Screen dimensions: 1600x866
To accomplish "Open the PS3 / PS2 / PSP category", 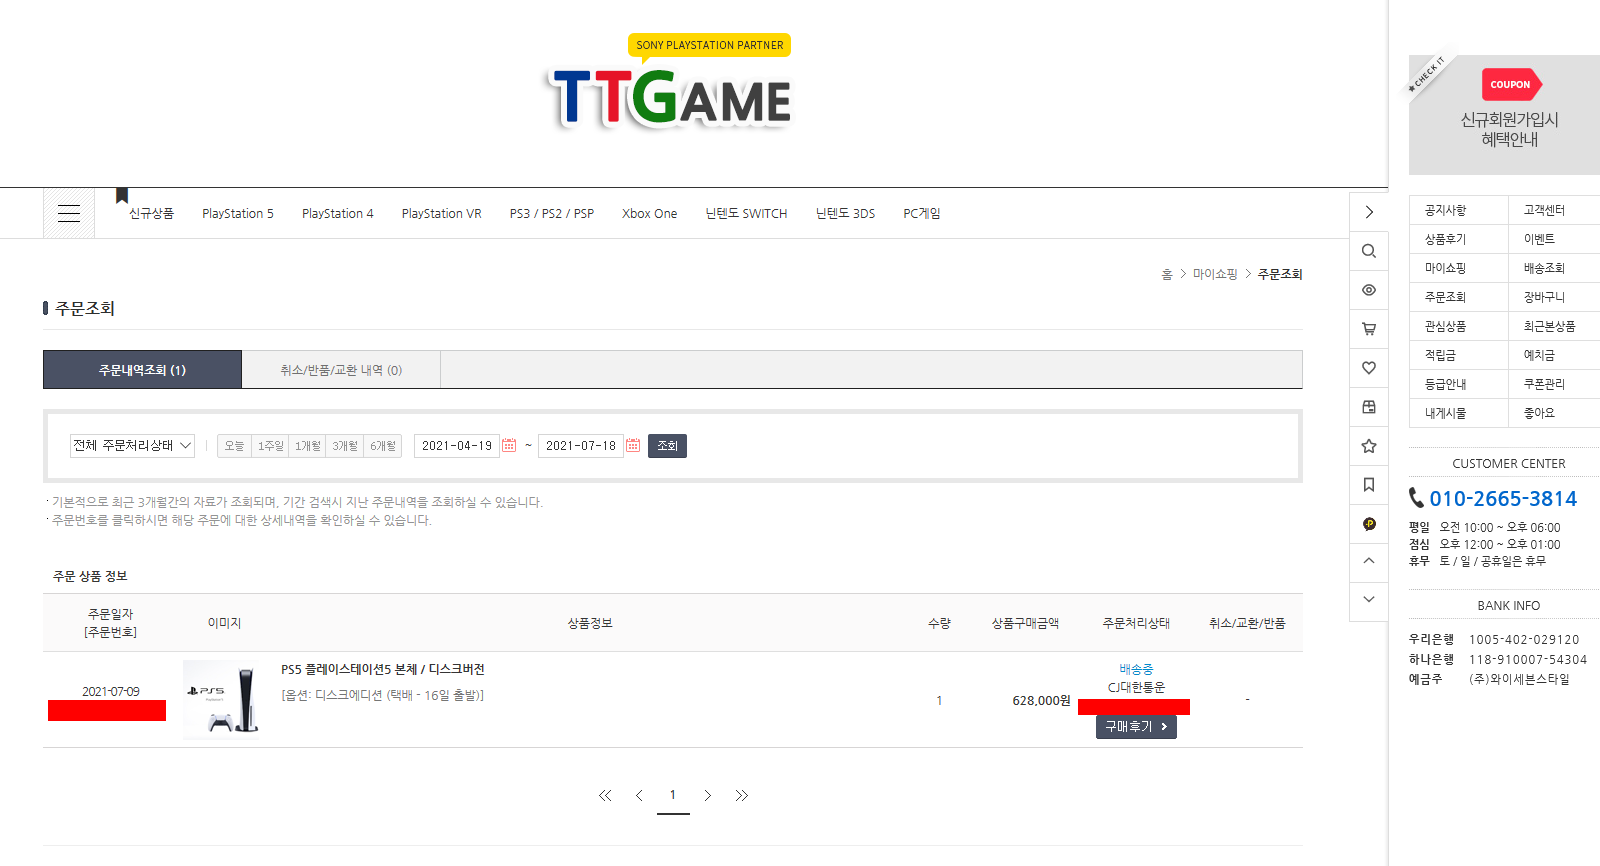I will pyautogui.click(x=552, y=213).
